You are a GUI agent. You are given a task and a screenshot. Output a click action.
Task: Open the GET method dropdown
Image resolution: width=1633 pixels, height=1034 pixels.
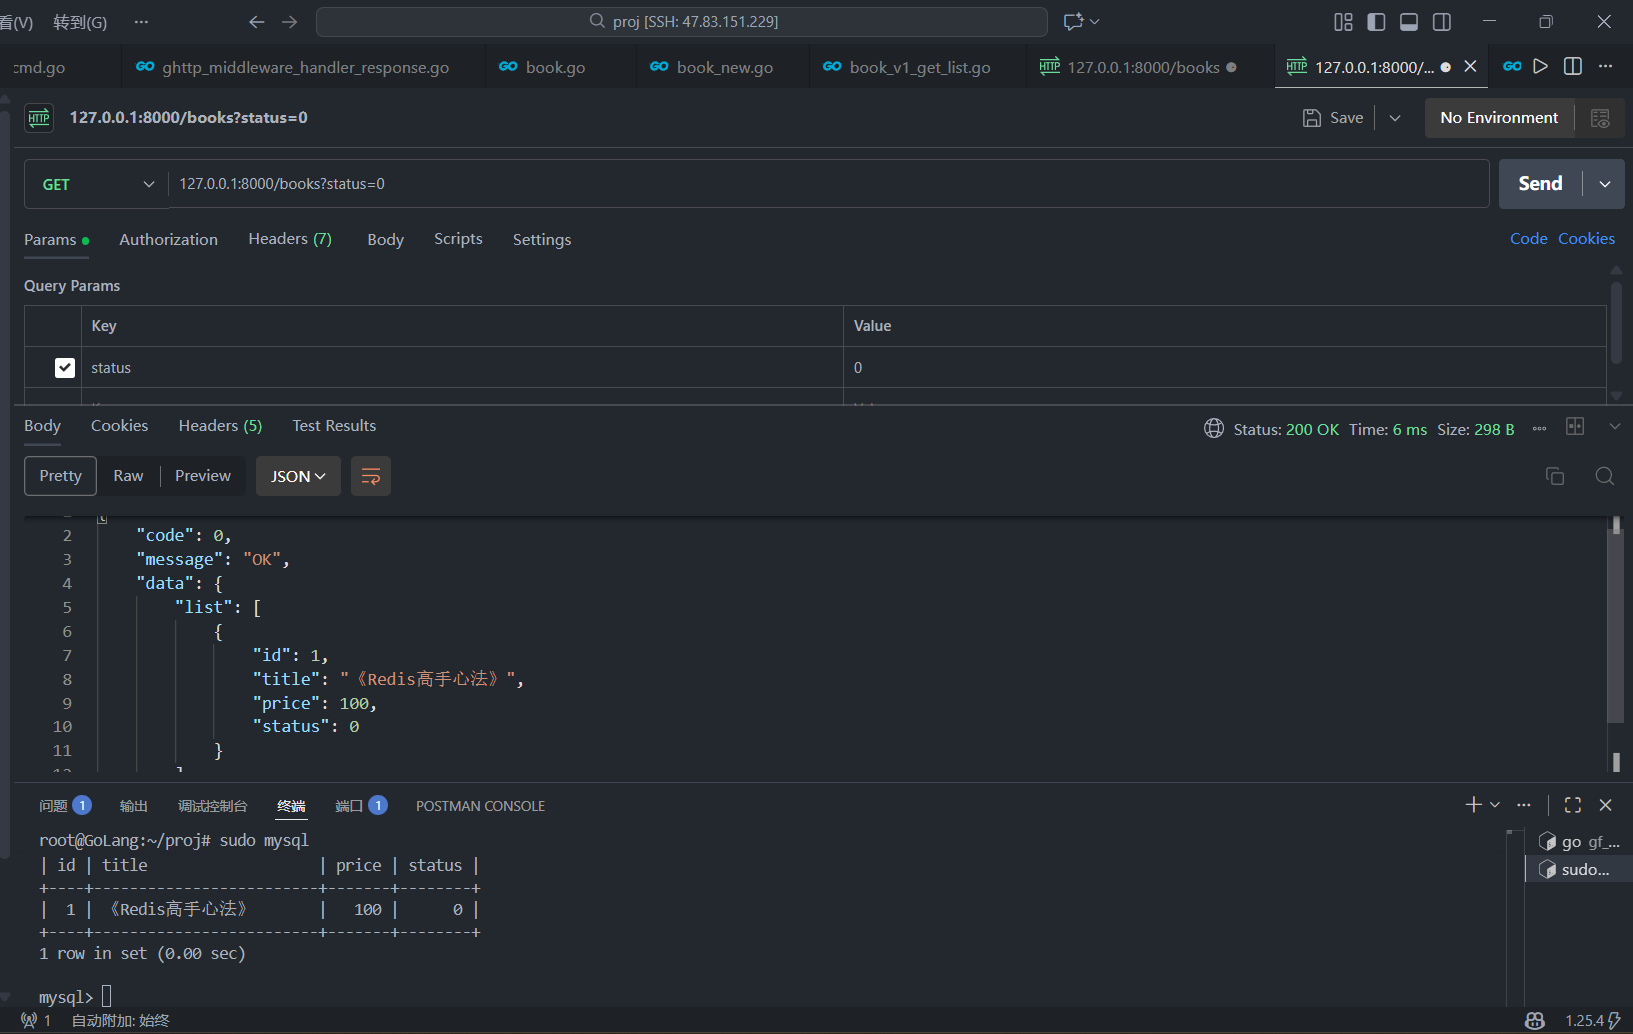click(97, 184)
